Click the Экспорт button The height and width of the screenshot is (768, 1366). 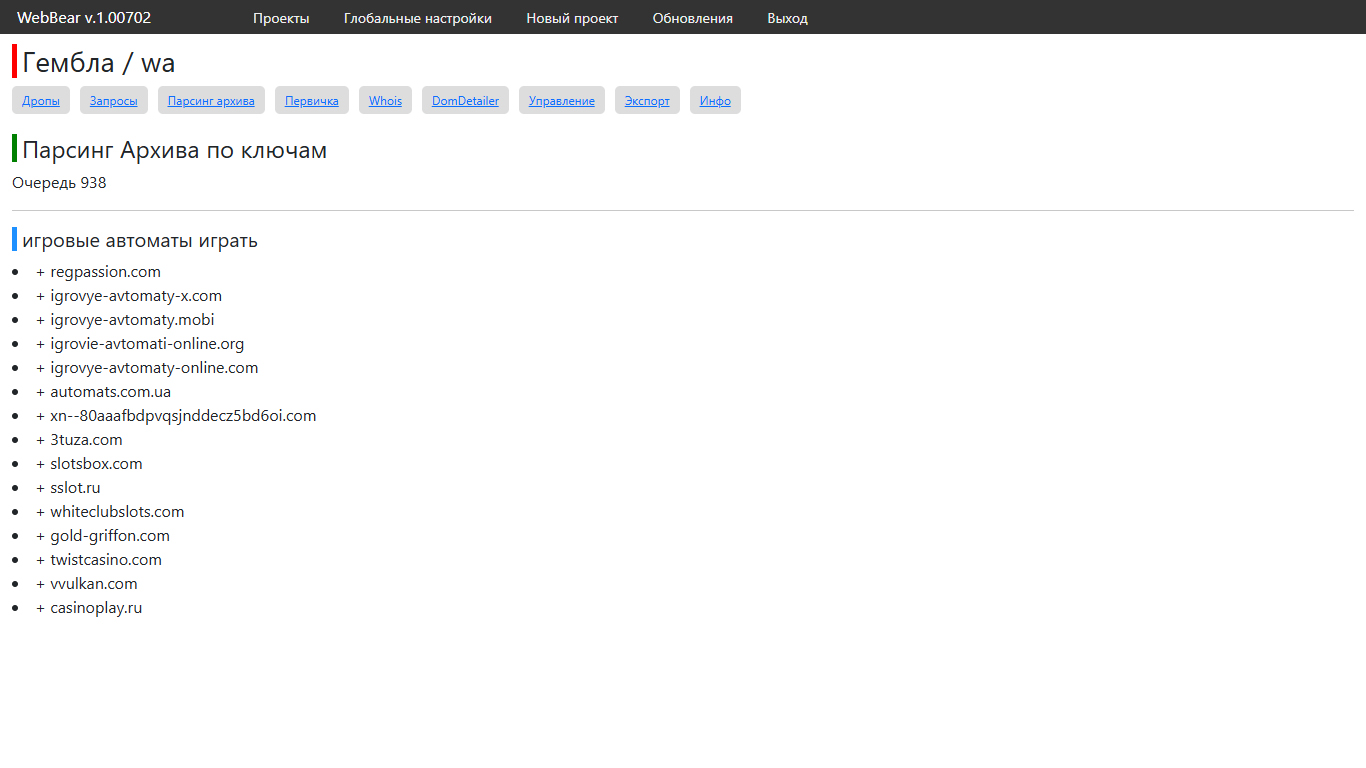point(647,101)
